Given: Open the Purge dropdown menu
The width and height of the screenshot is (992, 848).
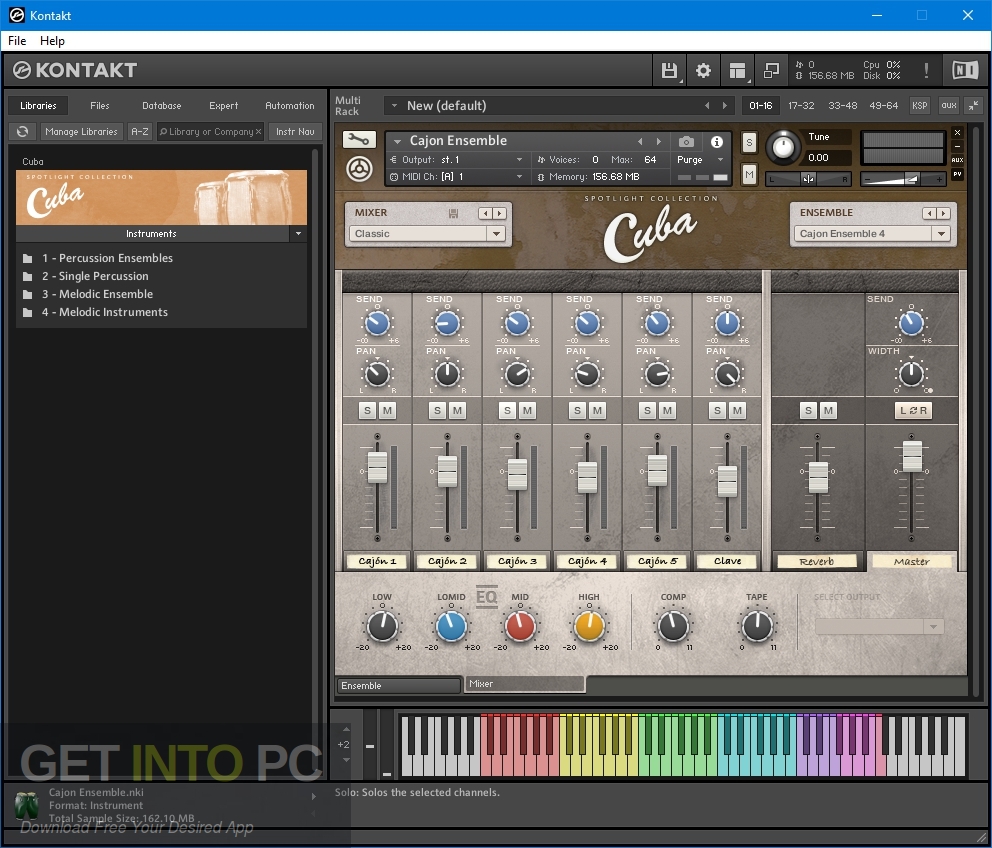Looking at the screenshot, I should [700, 159].
